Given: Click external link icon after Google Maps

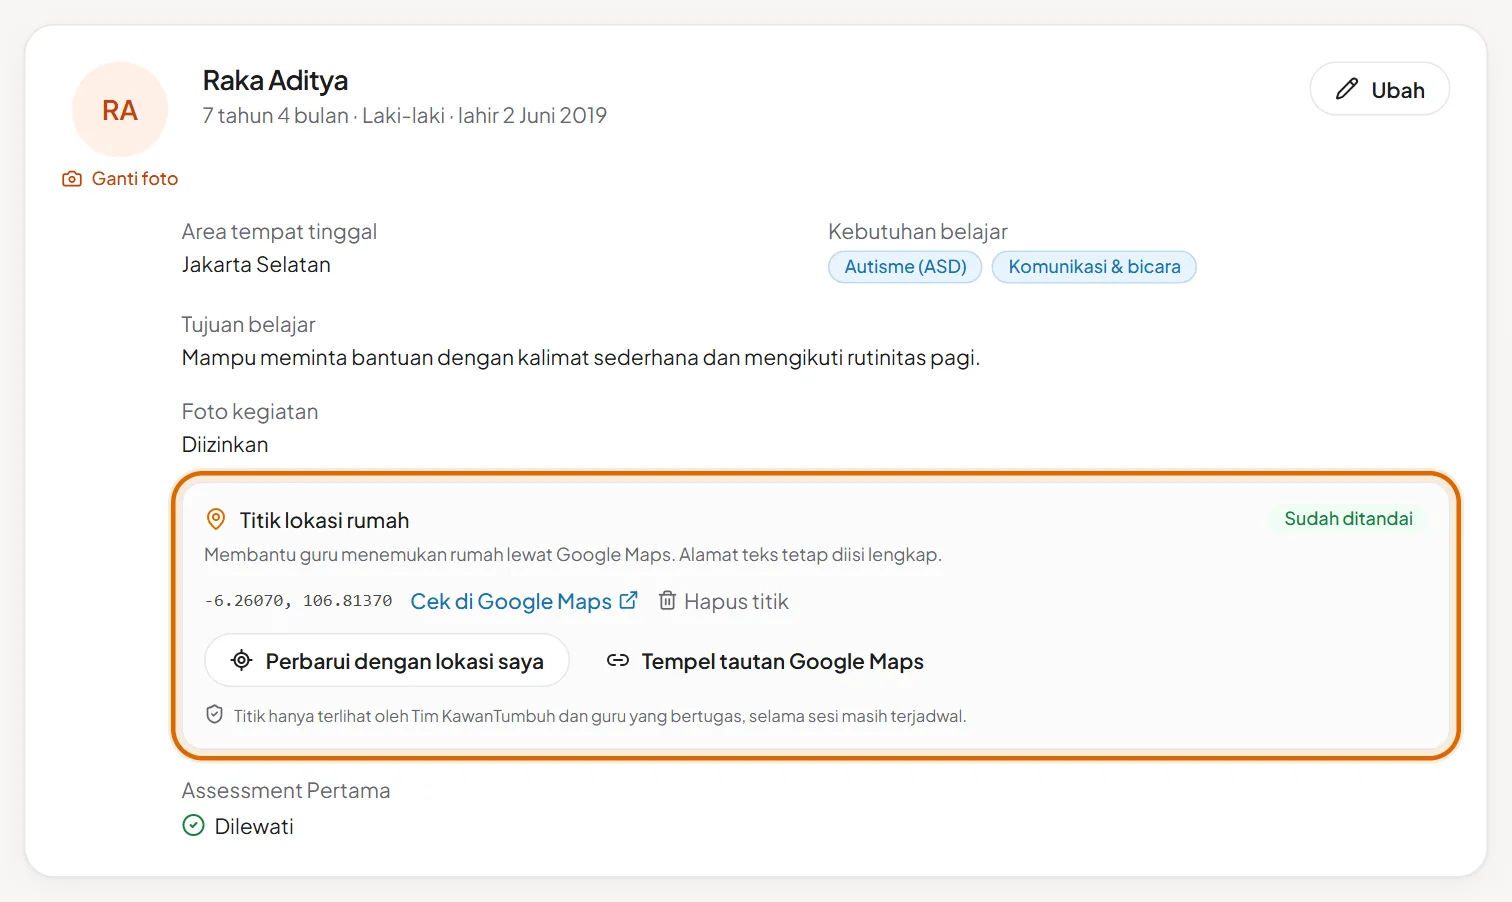Looking at the screenshot, I should click(x=629, y=600).
